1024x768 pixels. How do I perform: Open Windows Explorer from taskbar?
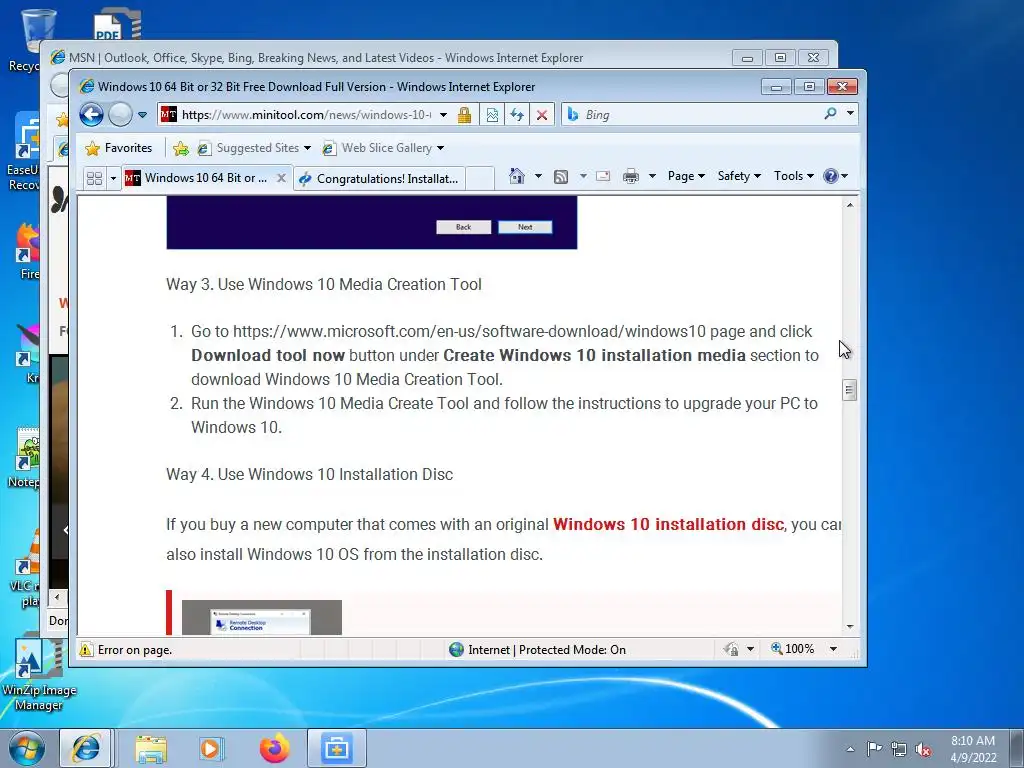click(x=151, y=748)
